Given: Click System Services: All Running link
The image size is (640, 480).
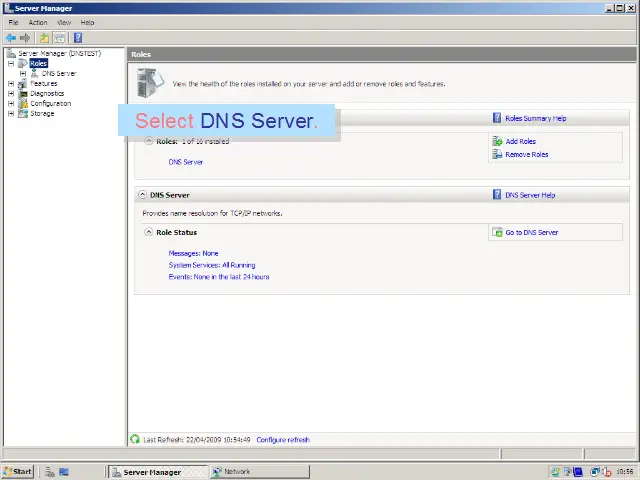Looking at the screenshot, I should (212, 265).
